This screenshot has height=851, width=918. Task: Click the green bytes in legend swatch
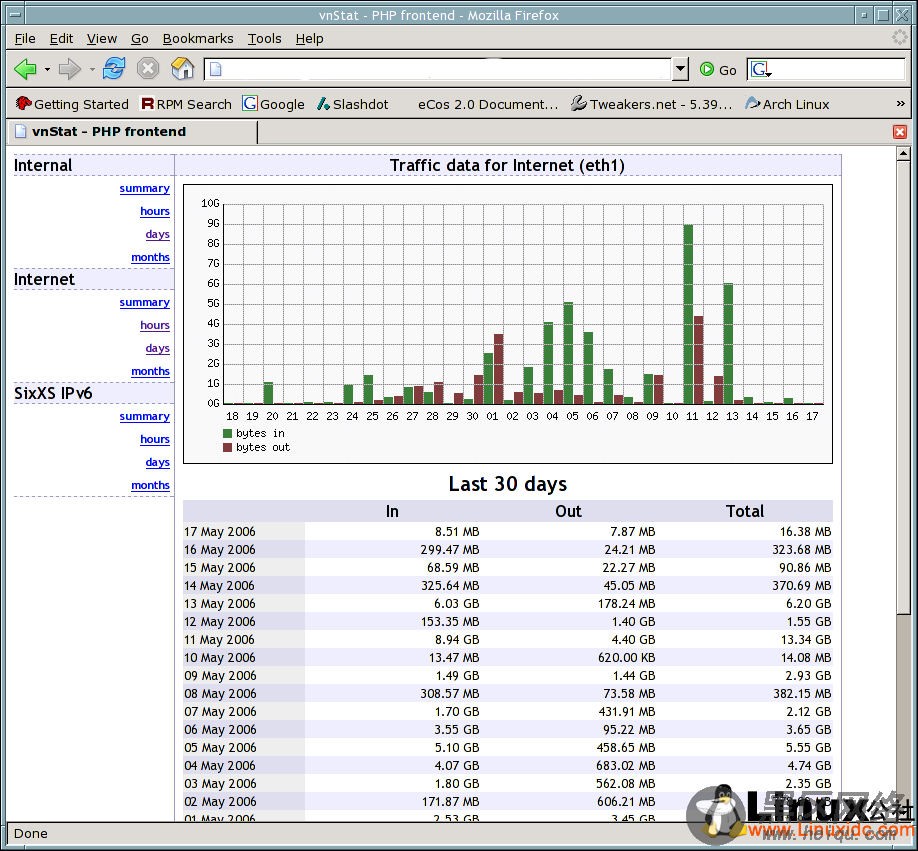pyautogui.click(x=227, y=434)
